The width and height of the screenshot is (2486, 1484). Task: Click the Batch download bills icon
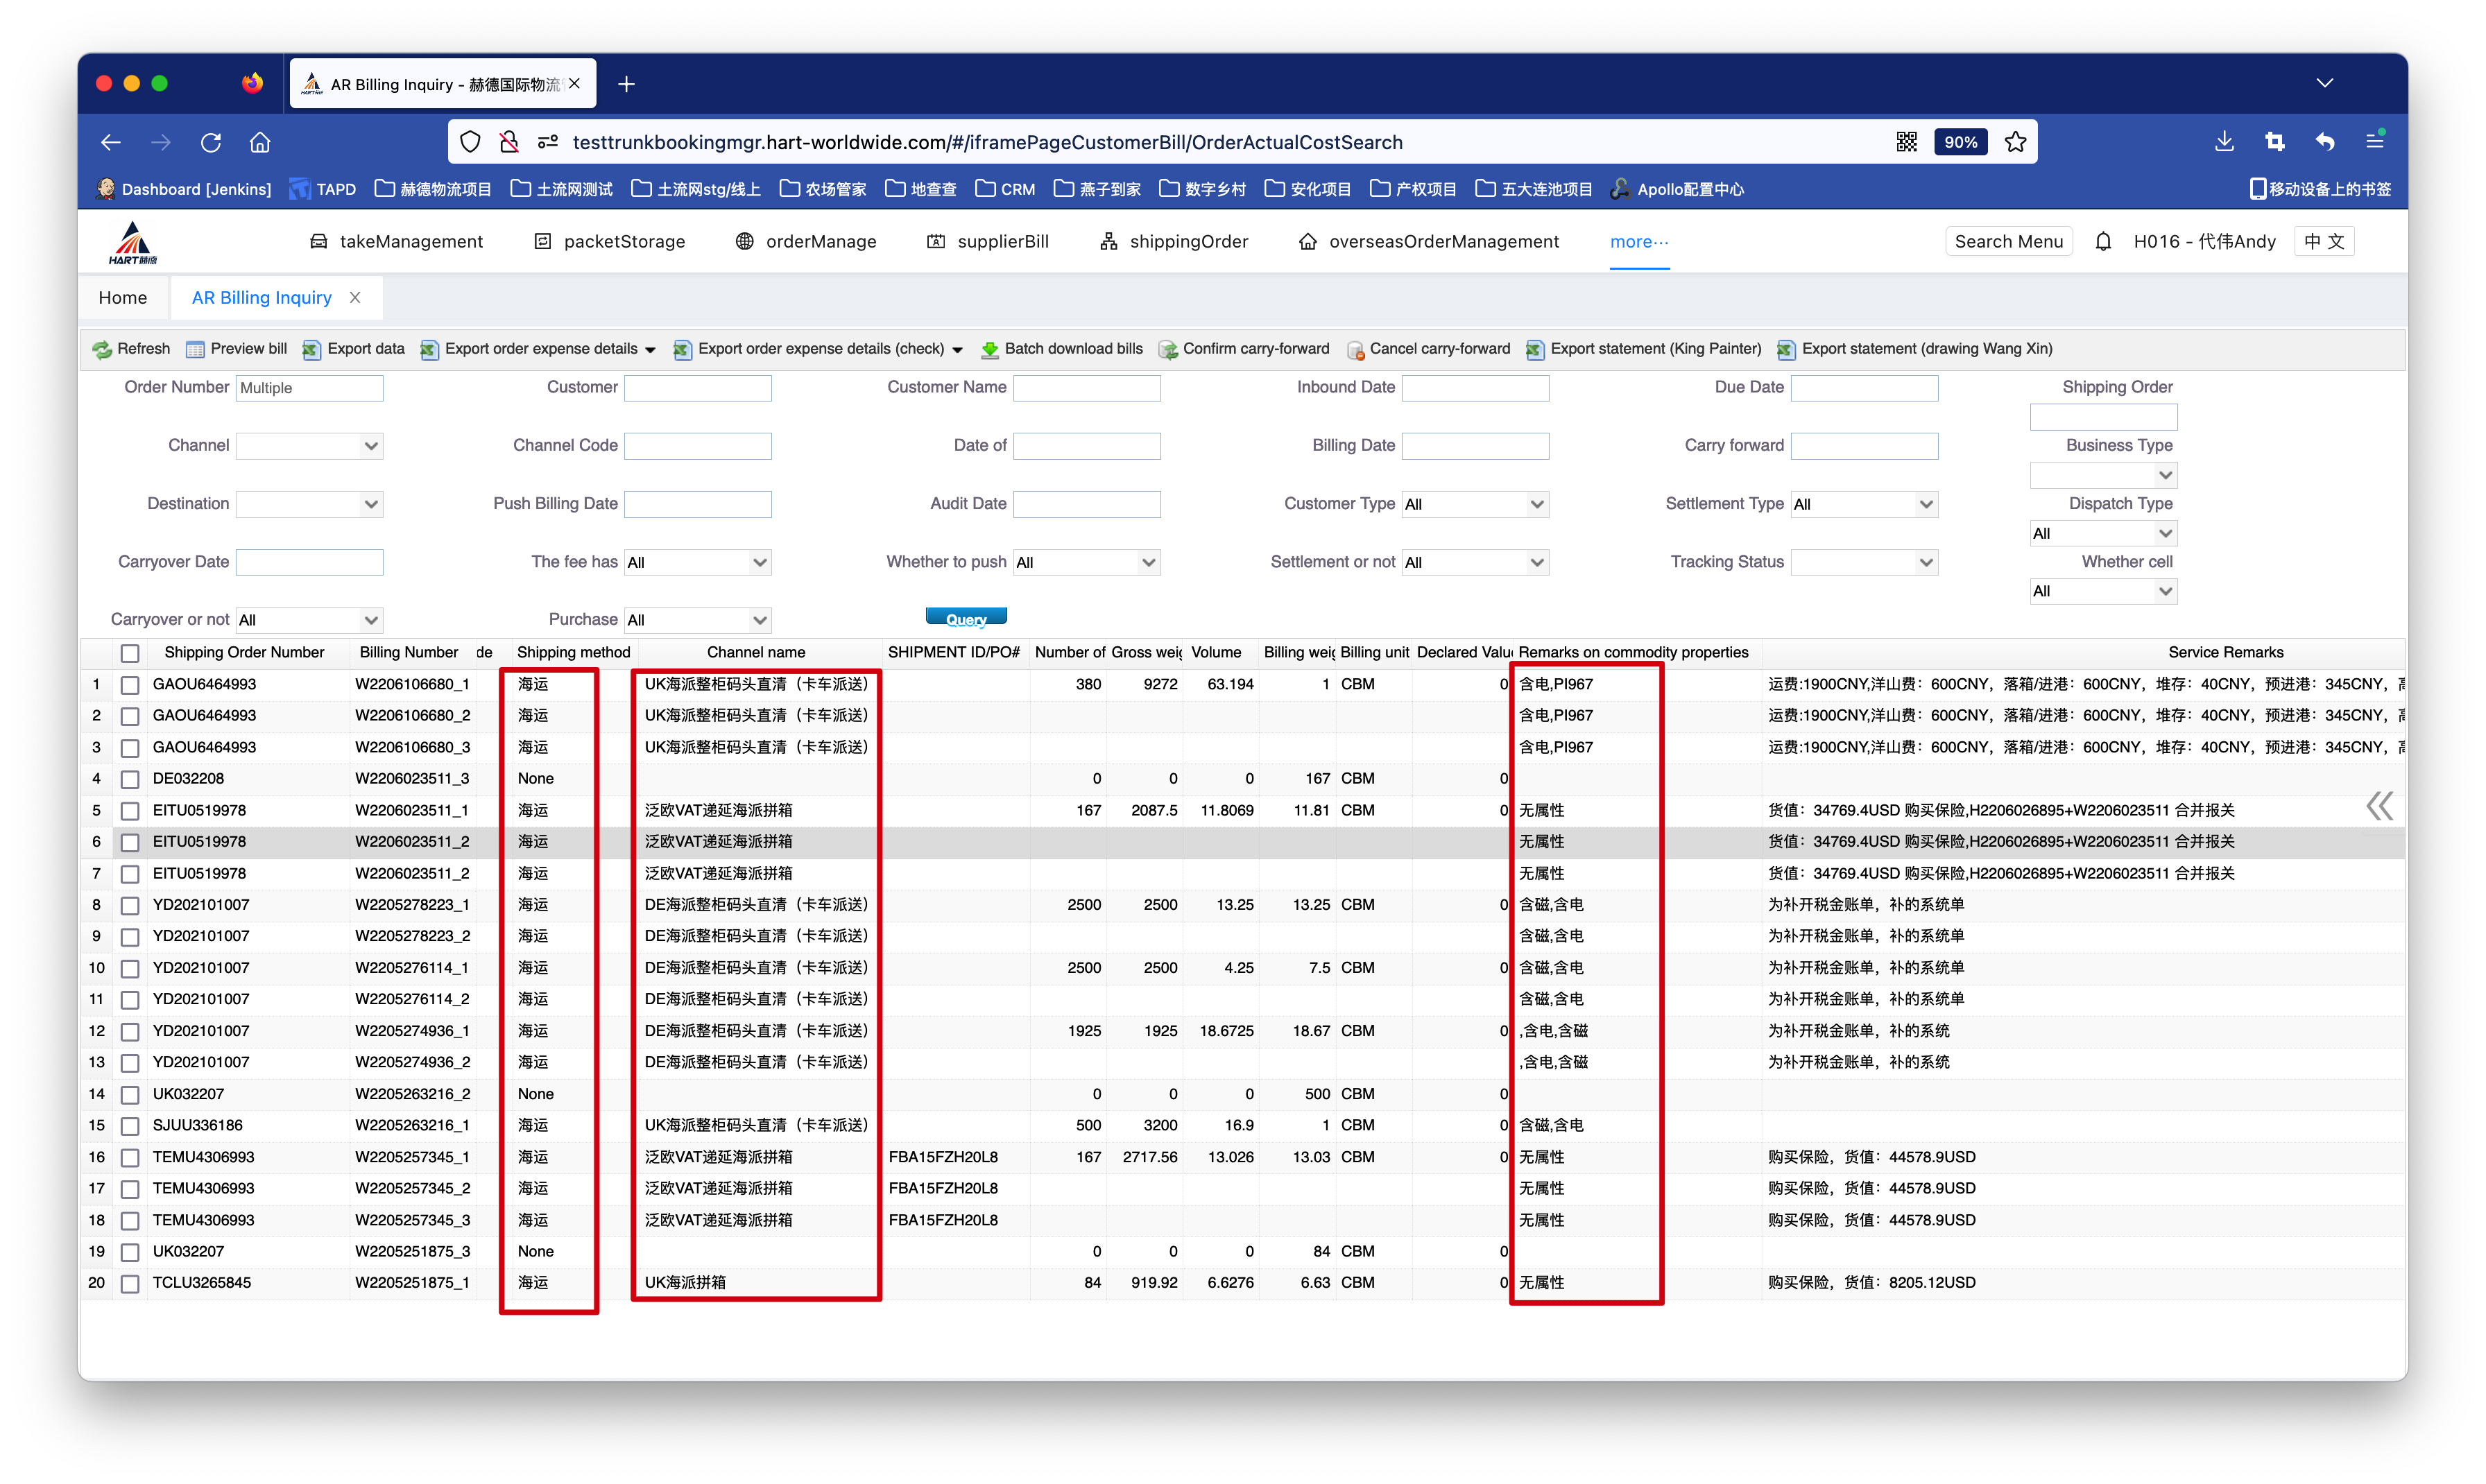(x=989, y=349)
